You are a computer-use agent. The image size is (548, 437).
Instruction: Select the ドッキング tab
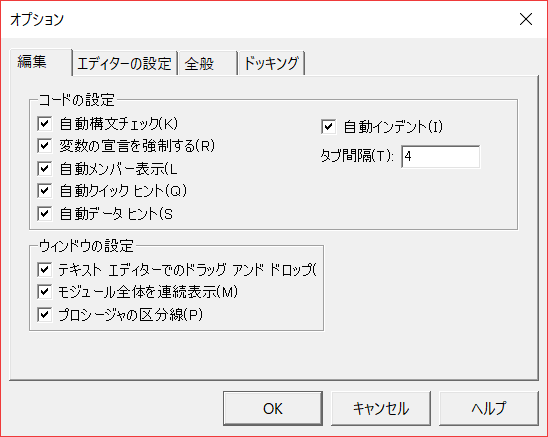[x=272, y=64]
